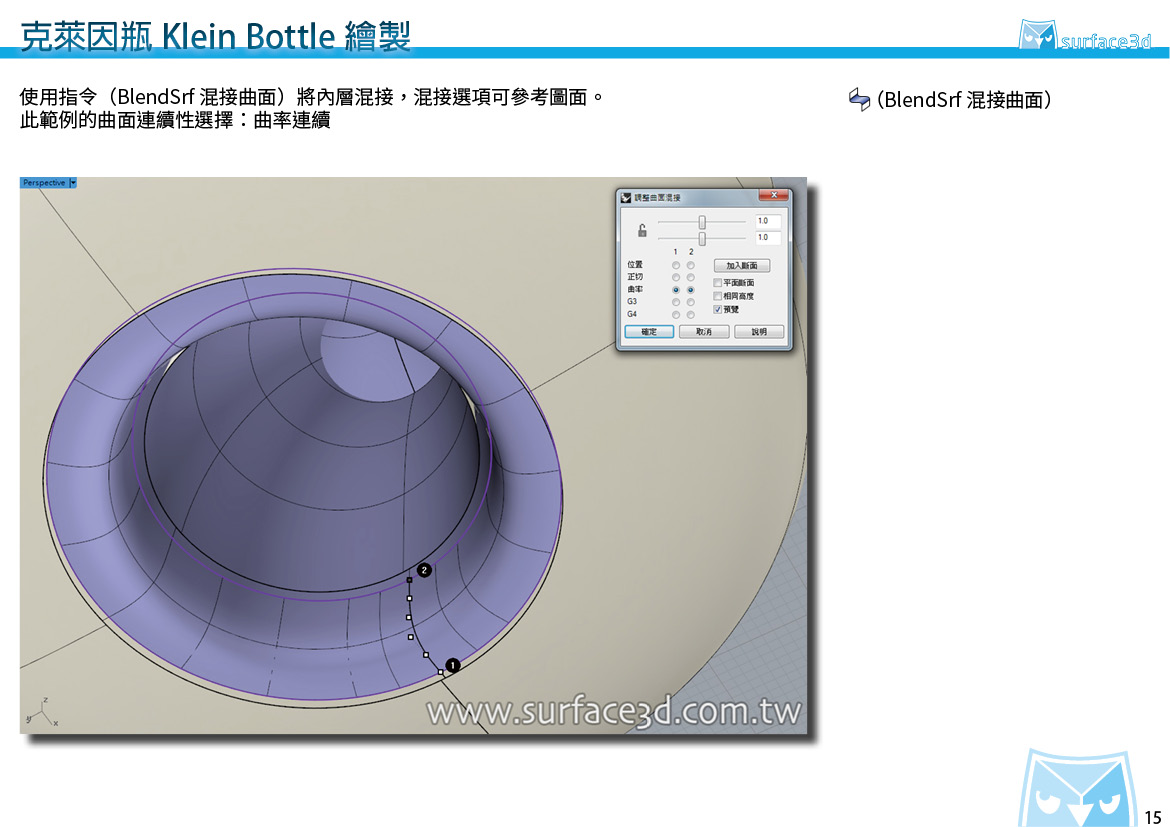Click the Rhino icon in dialog title bar
Image resolution: width=1170 pixels, height=827 pixels.
click(x=626, y=198)
